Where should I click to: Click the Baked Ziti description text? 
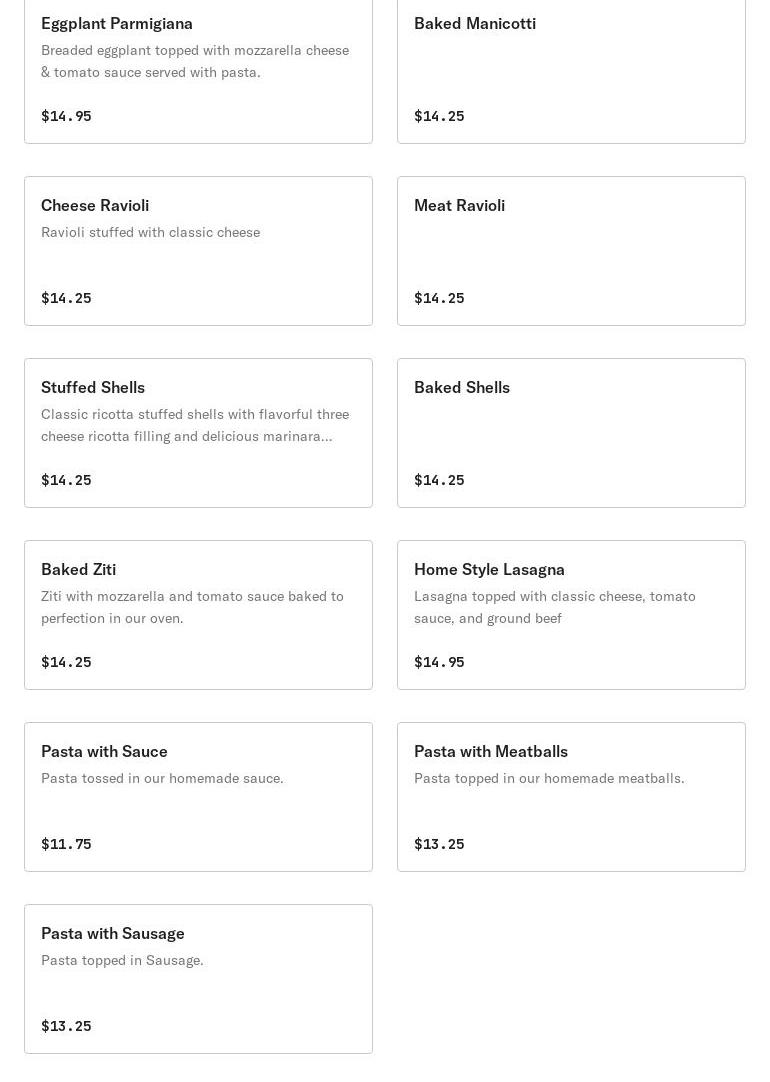pyautogui.click(x=192, y=607)
